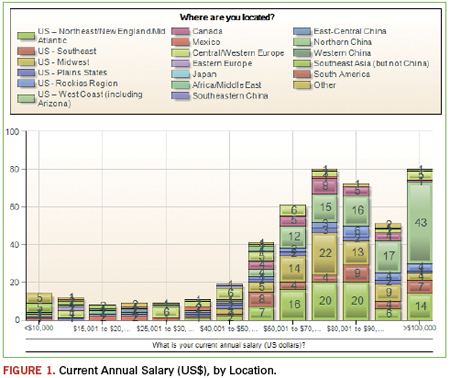Click the 17 segment in the chart
This screenshot has width=450, height=378.
pos(388,256)
